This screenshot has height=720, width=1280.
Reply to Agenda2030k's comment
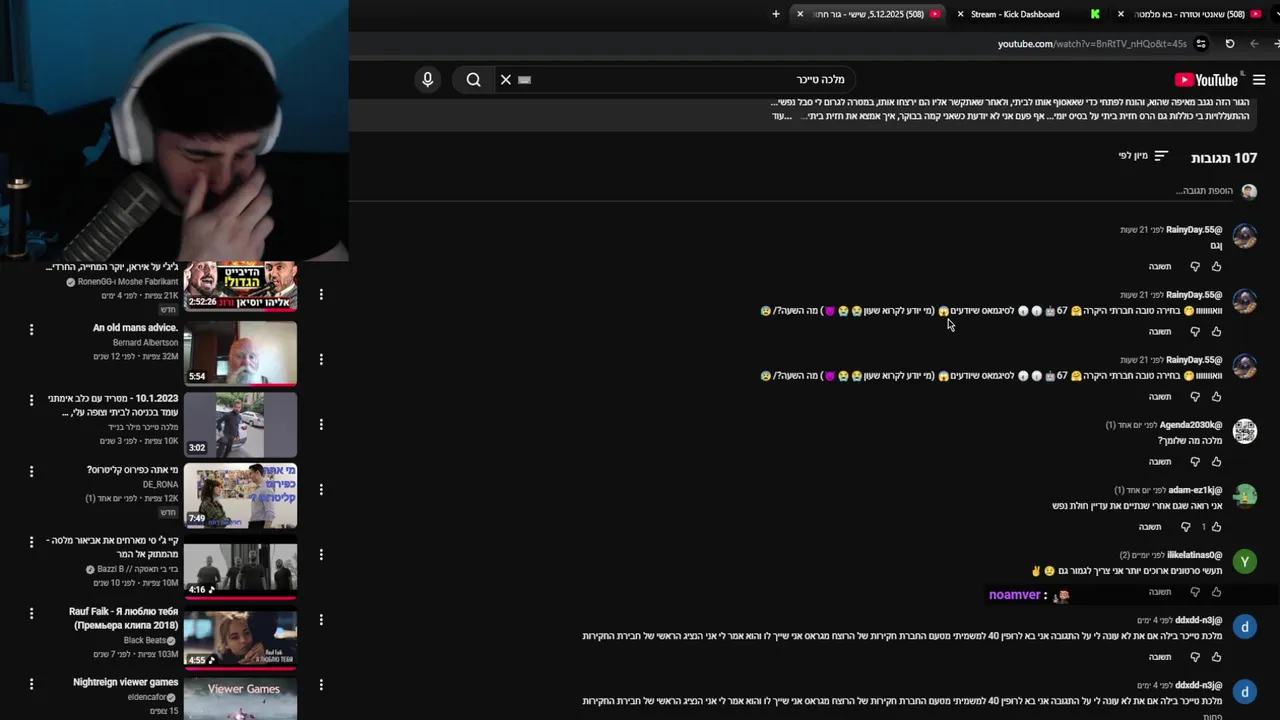(1160, 462)
